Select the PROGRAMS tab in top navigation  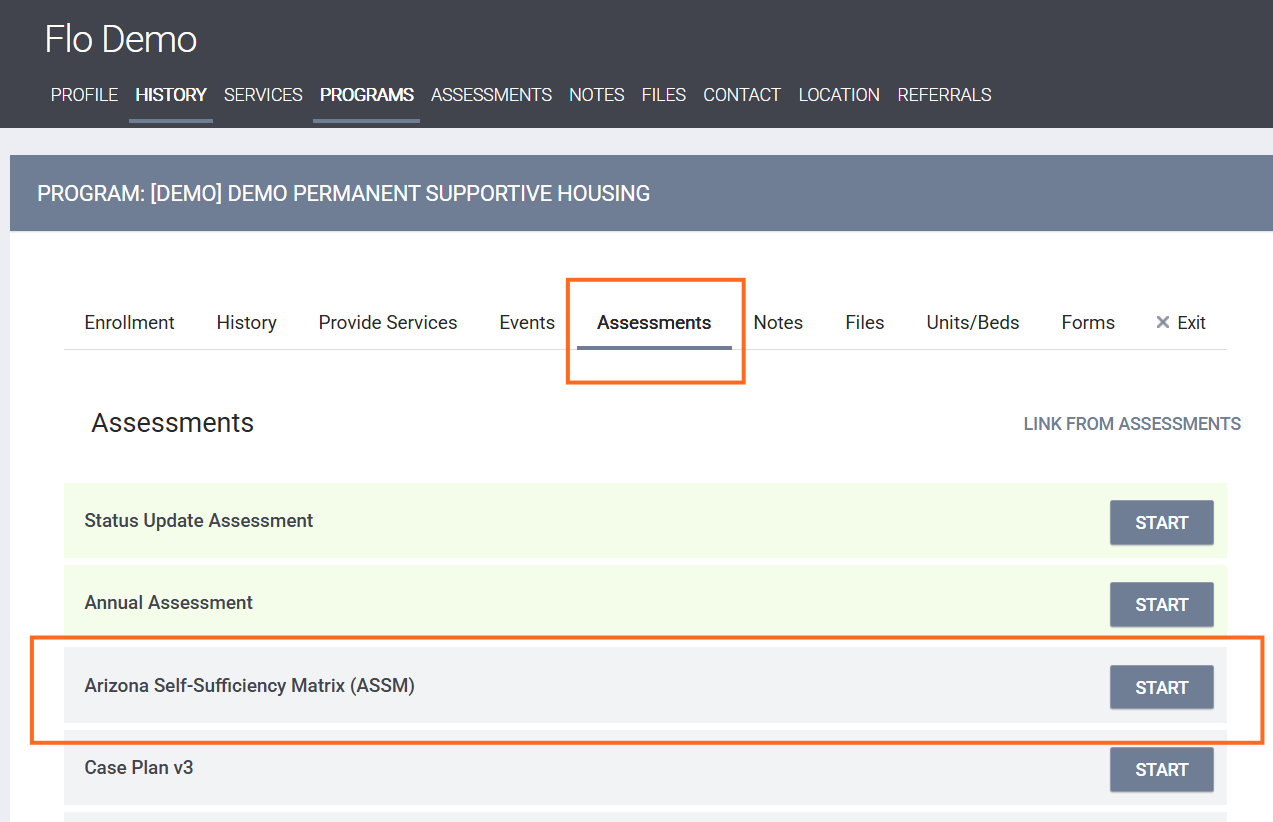point(367,95)
